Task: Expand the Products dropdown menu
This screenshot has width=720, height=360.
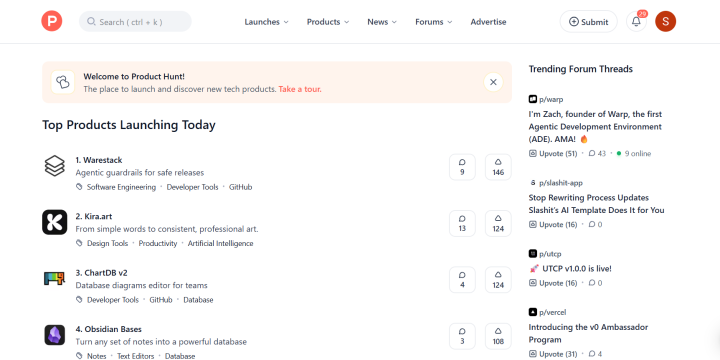Action: tap(328, 22)
